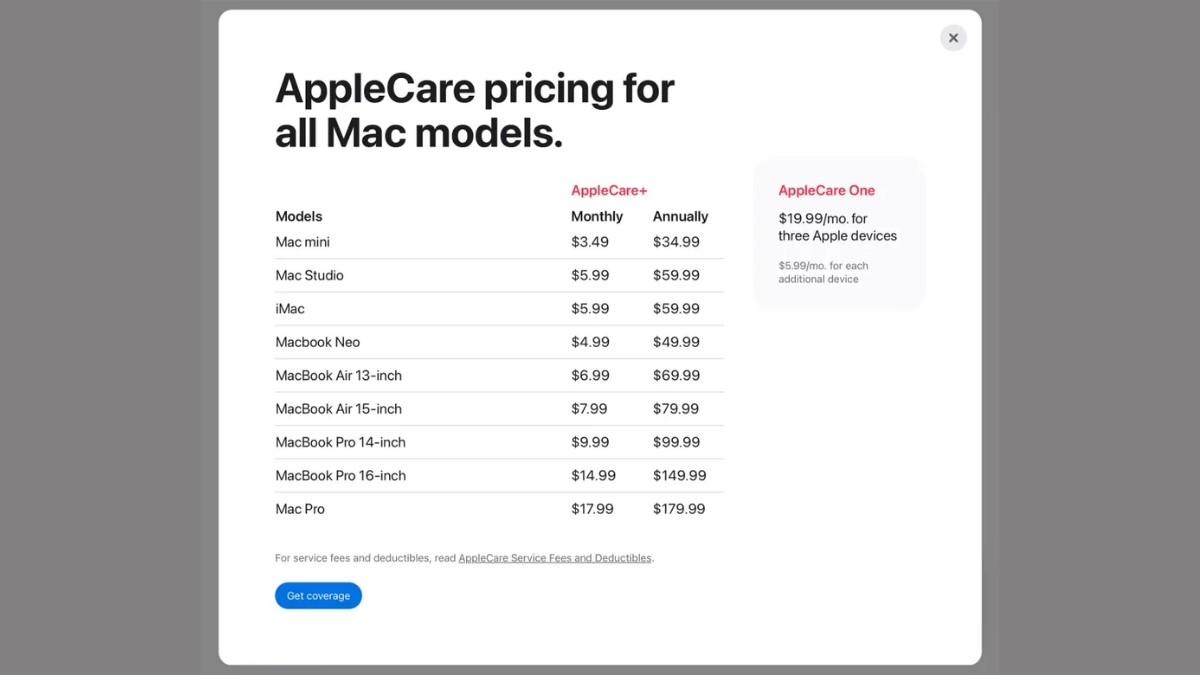
Task: Click the Models column header
Action: tap(299, 216)
